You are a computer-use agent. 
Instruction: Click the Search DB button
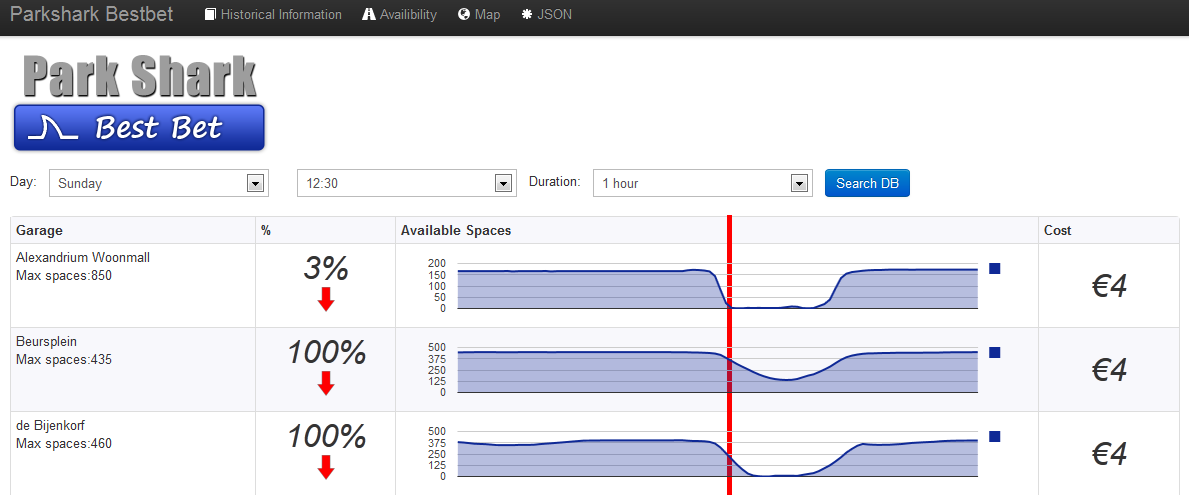pos(867,183)
